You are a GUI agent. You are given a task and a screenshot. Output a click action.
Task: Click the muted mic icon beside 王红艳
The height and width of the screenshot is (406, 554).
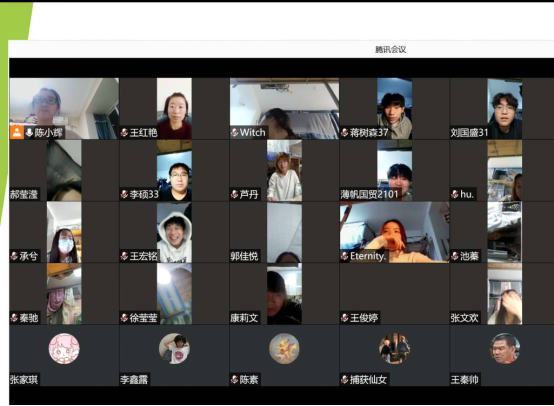(124, 133)
